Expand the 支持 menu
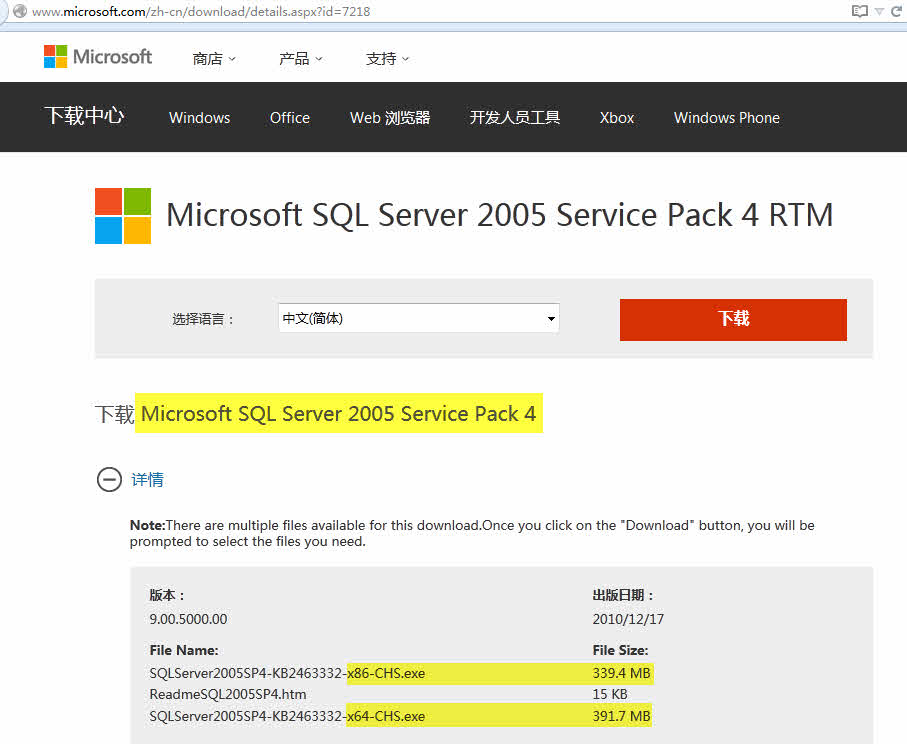Viewport: 907px width, 744px height. point(388,59)
